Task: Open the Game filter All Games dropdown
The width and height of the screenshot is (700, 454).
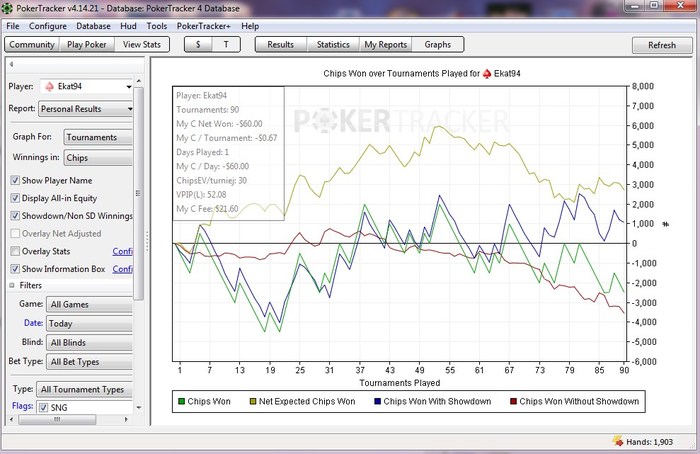Action: (89, 304)
